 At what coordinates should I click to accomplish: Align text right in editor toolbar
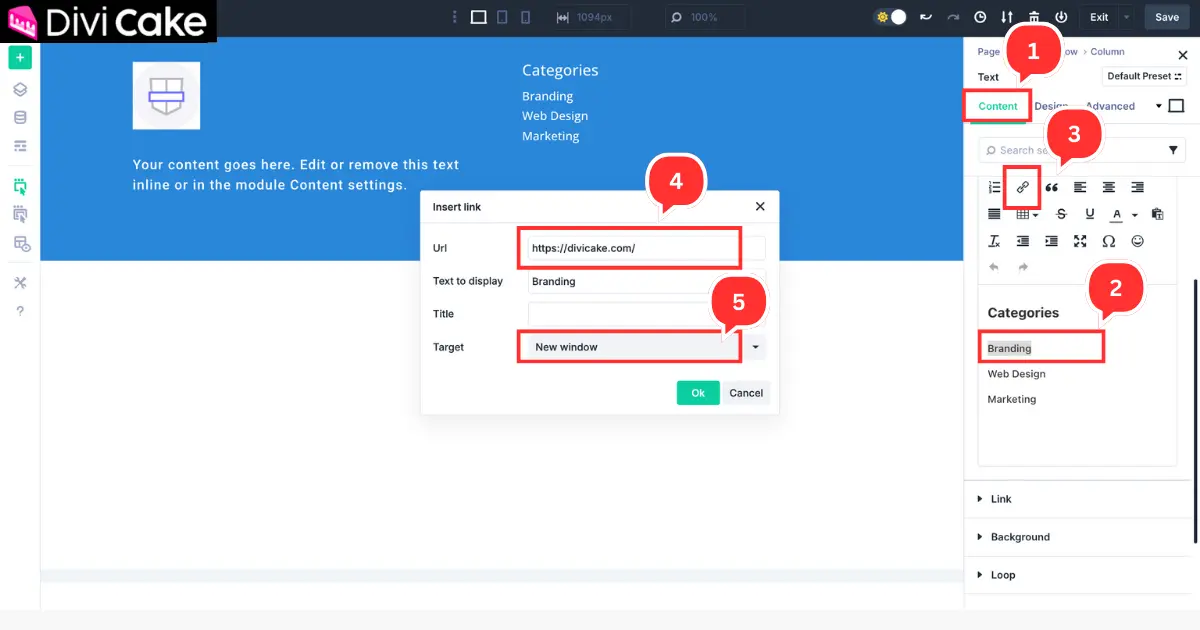point(1137,187)
